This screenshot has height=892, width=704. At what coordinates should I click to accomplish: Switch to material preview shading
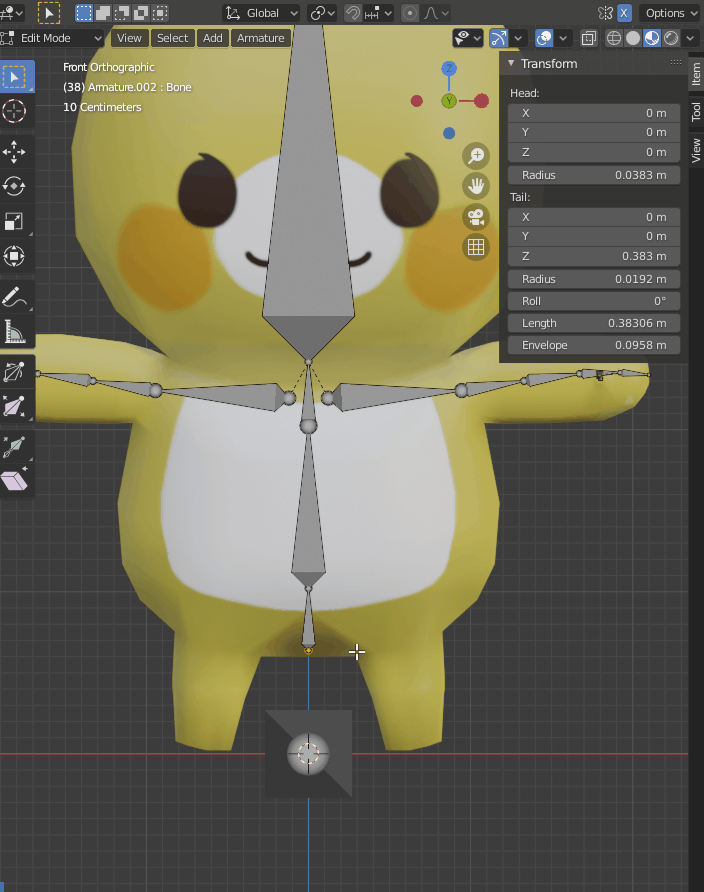[652, 38]
